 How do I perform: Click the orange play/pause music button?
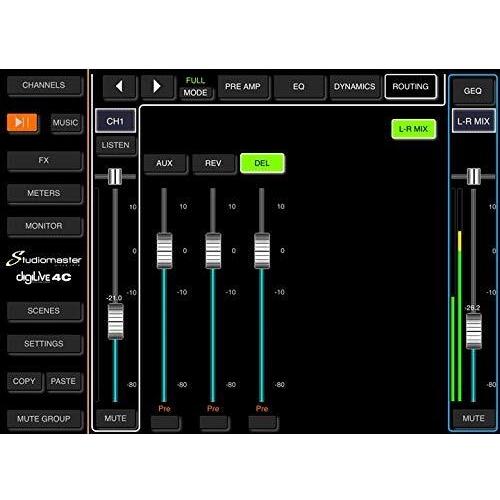(22, 123)
